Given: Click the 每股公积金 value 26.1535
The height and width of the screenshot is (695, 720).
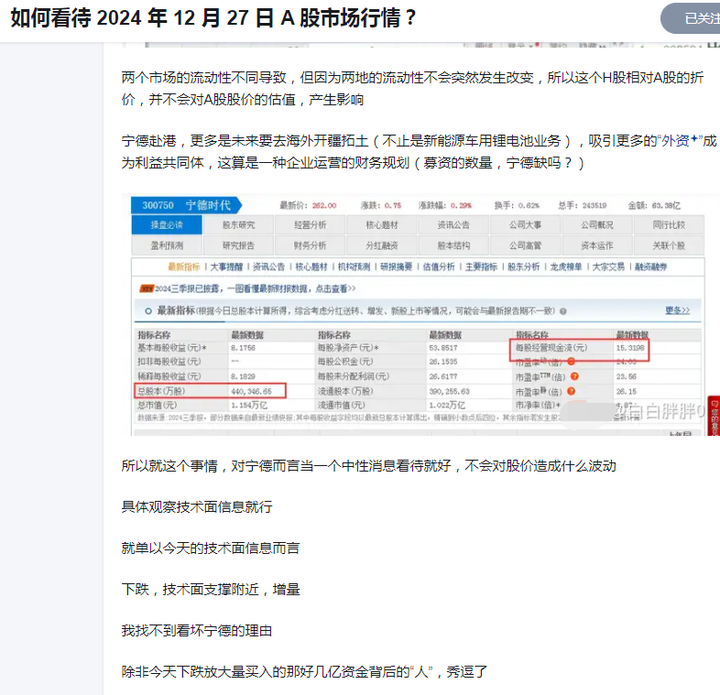Looking at the screenshot, I should point(443,362).
